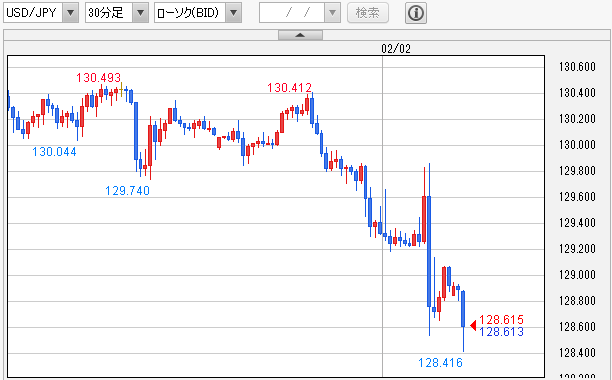Select the 130.044 low price label
This screenshot has width=612, height=380.
54,152
